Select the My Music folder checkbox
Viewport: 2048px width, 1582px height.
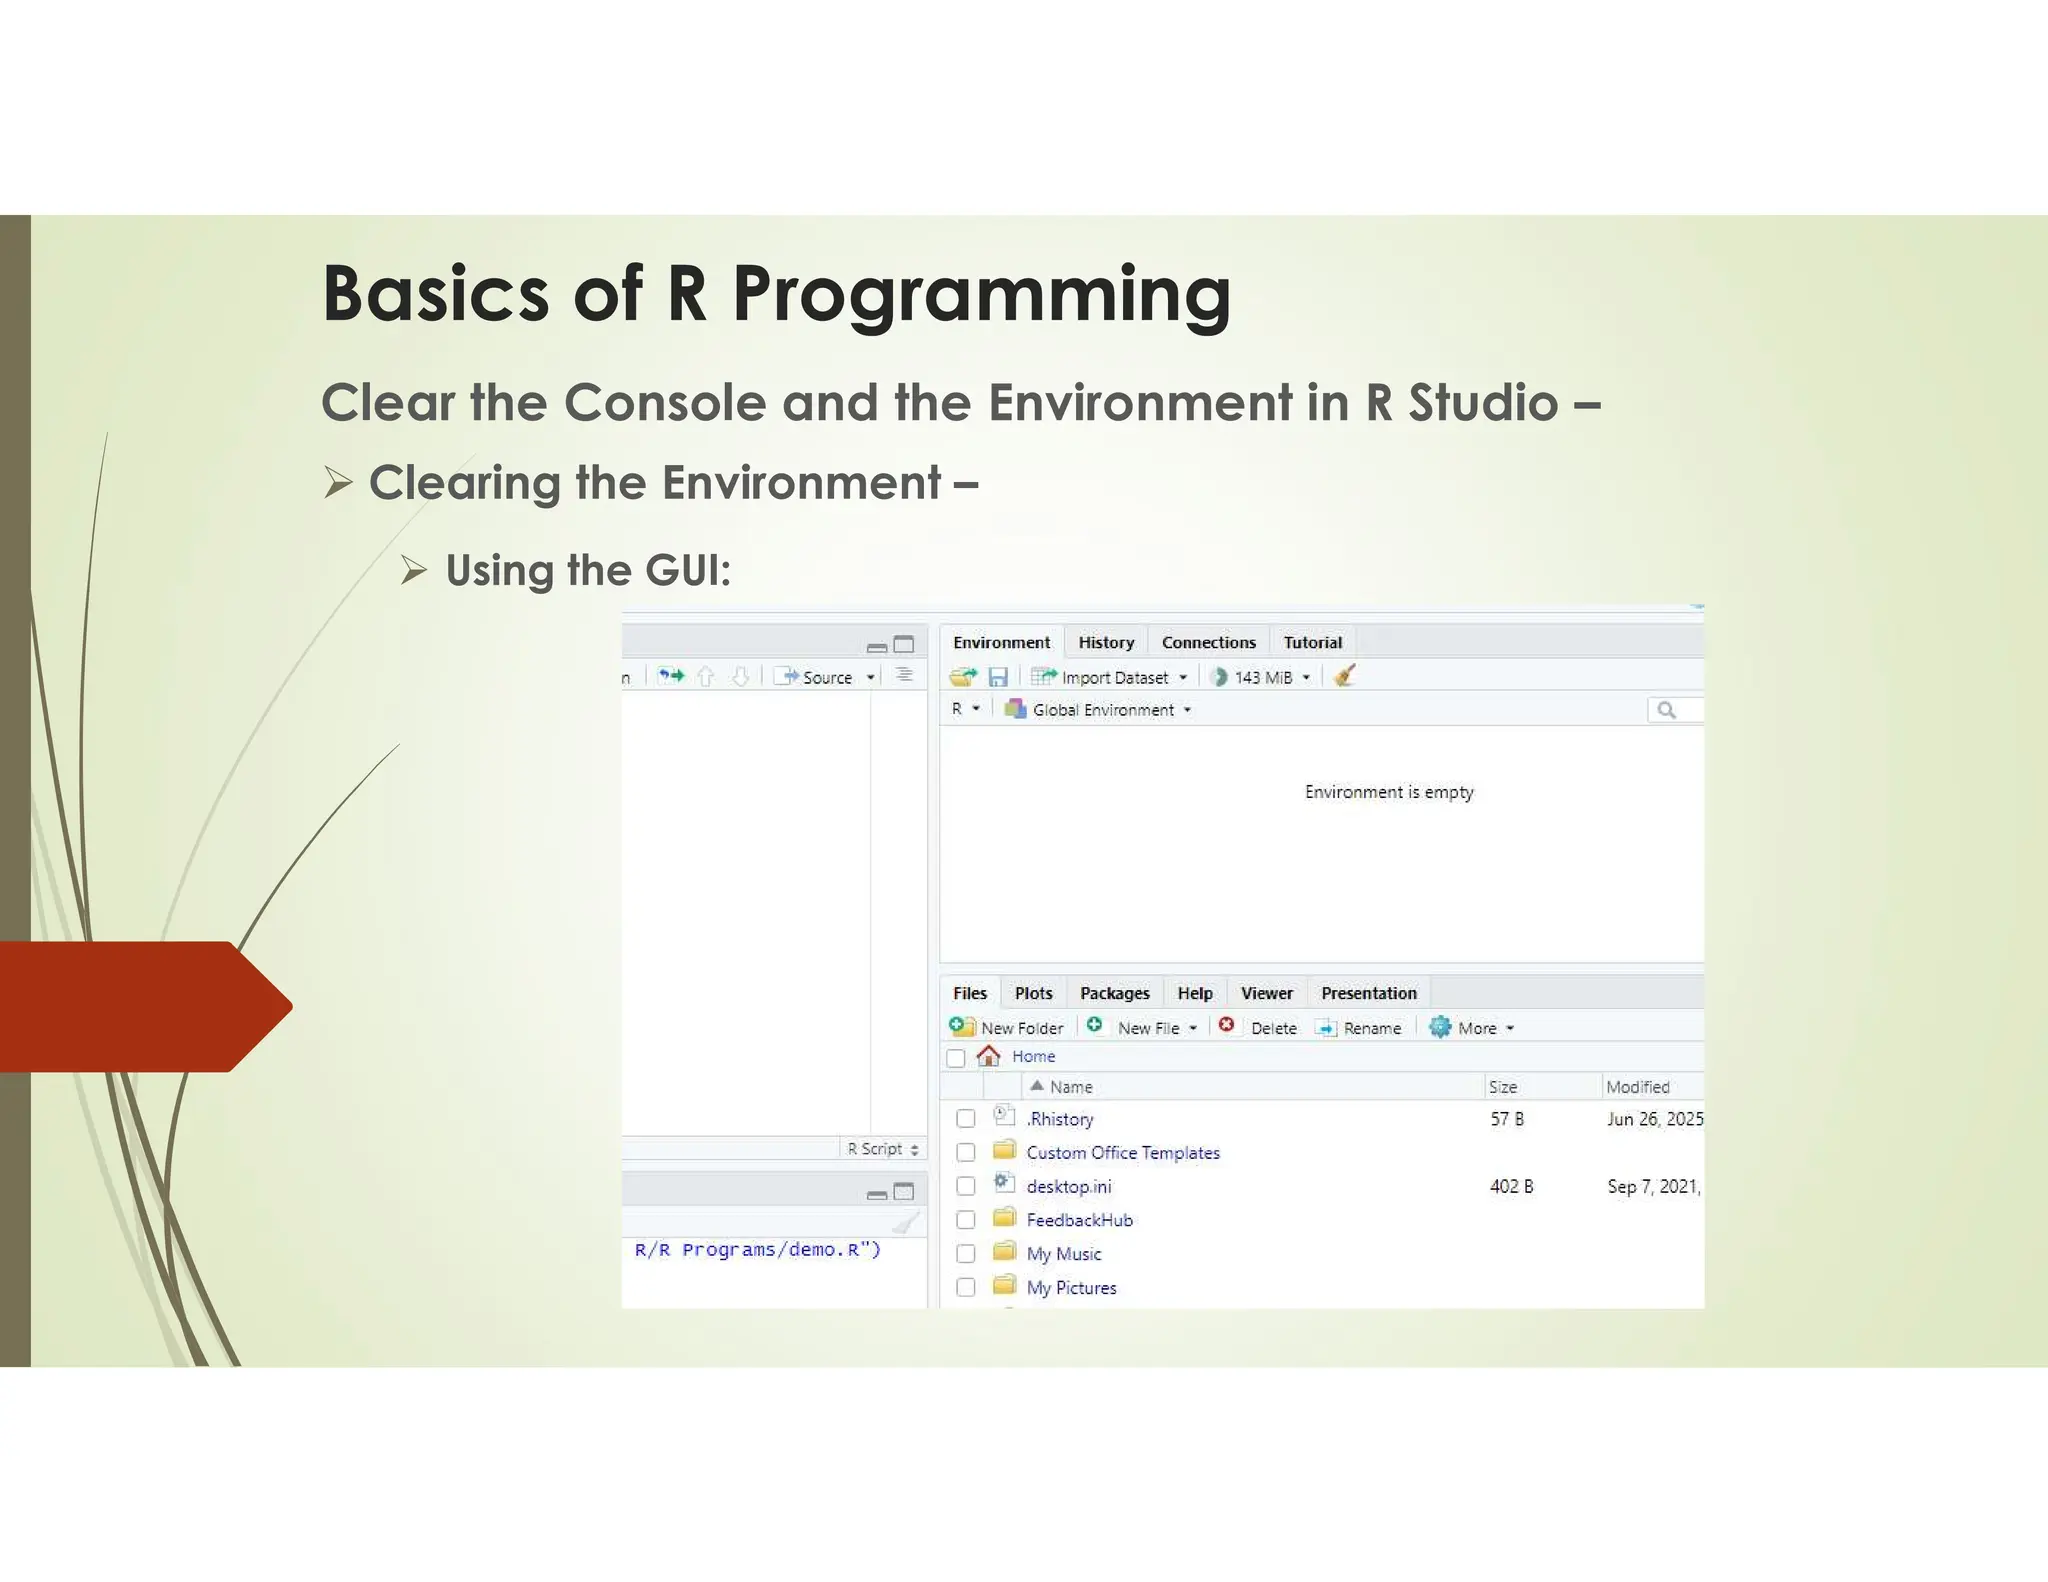tap(965, 1253)
